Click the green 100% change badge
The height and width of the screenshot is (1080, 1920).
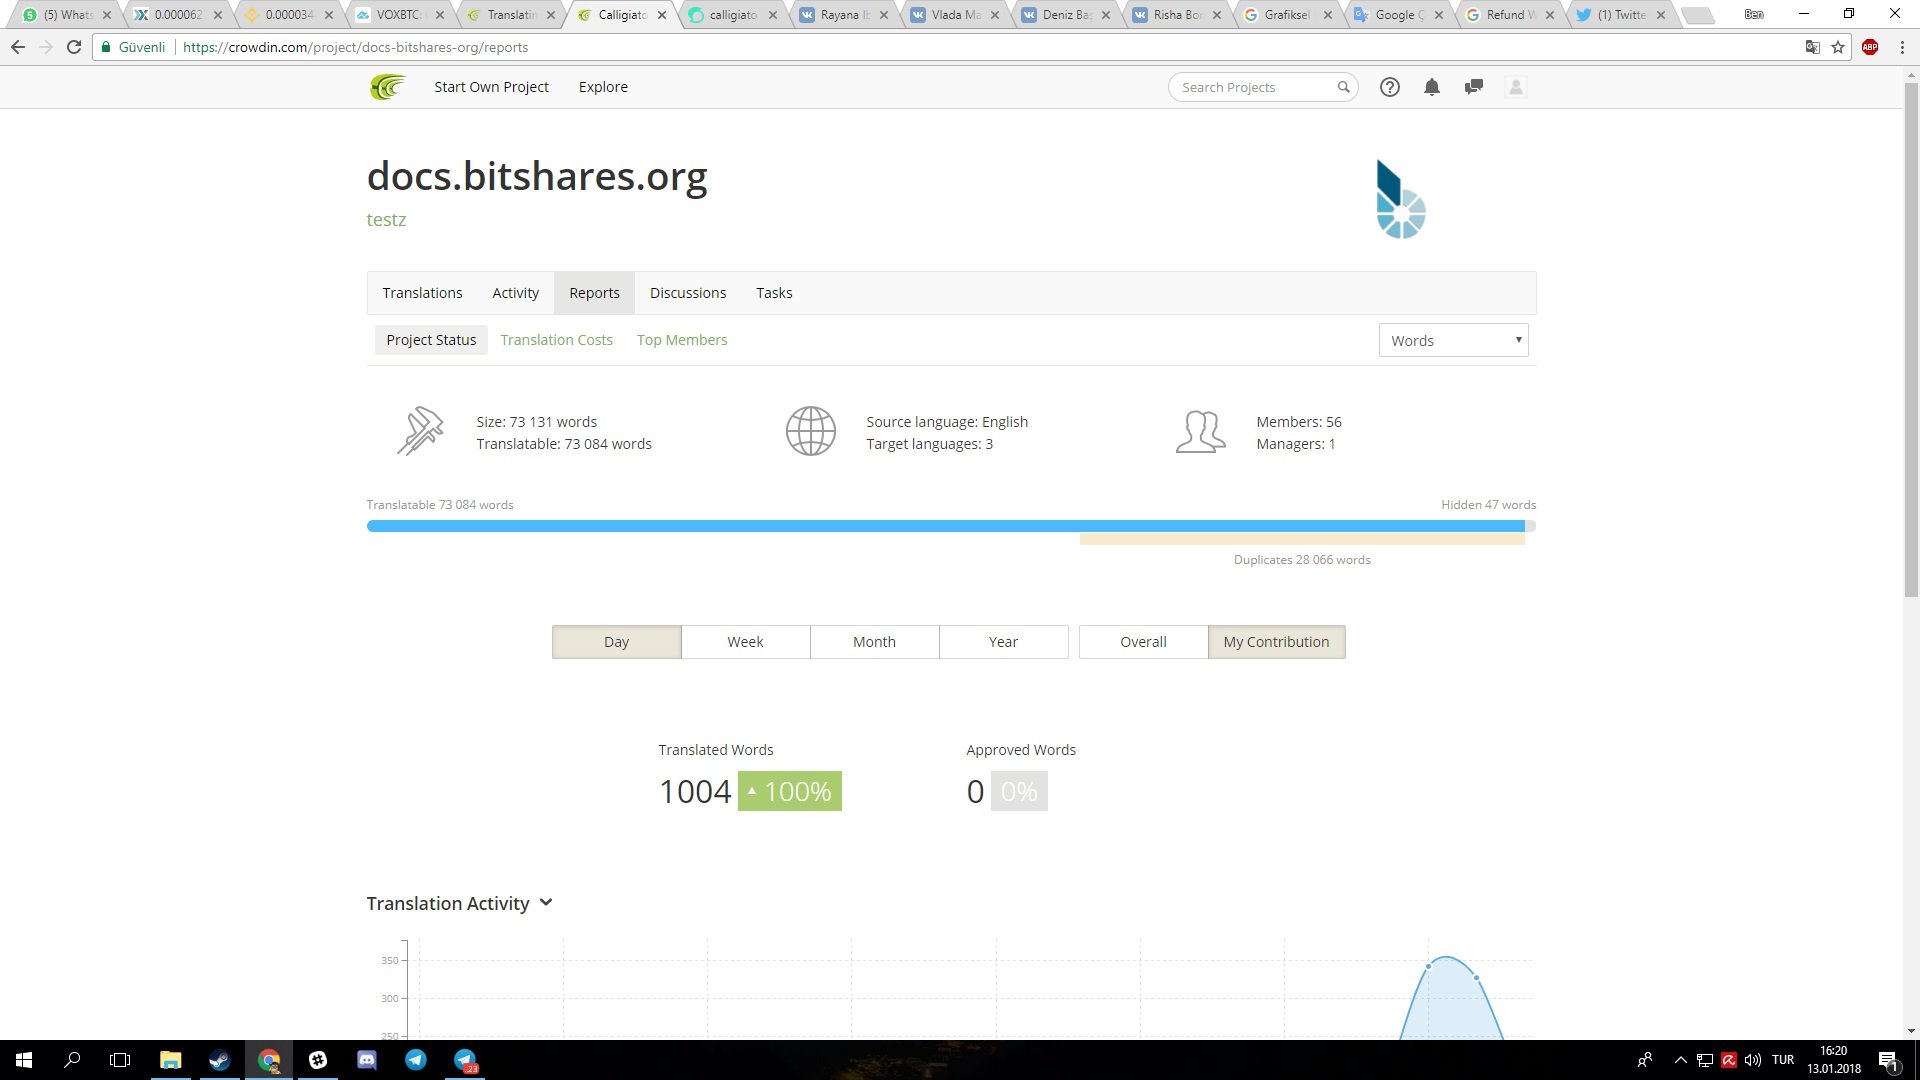(x=789, y=791)
